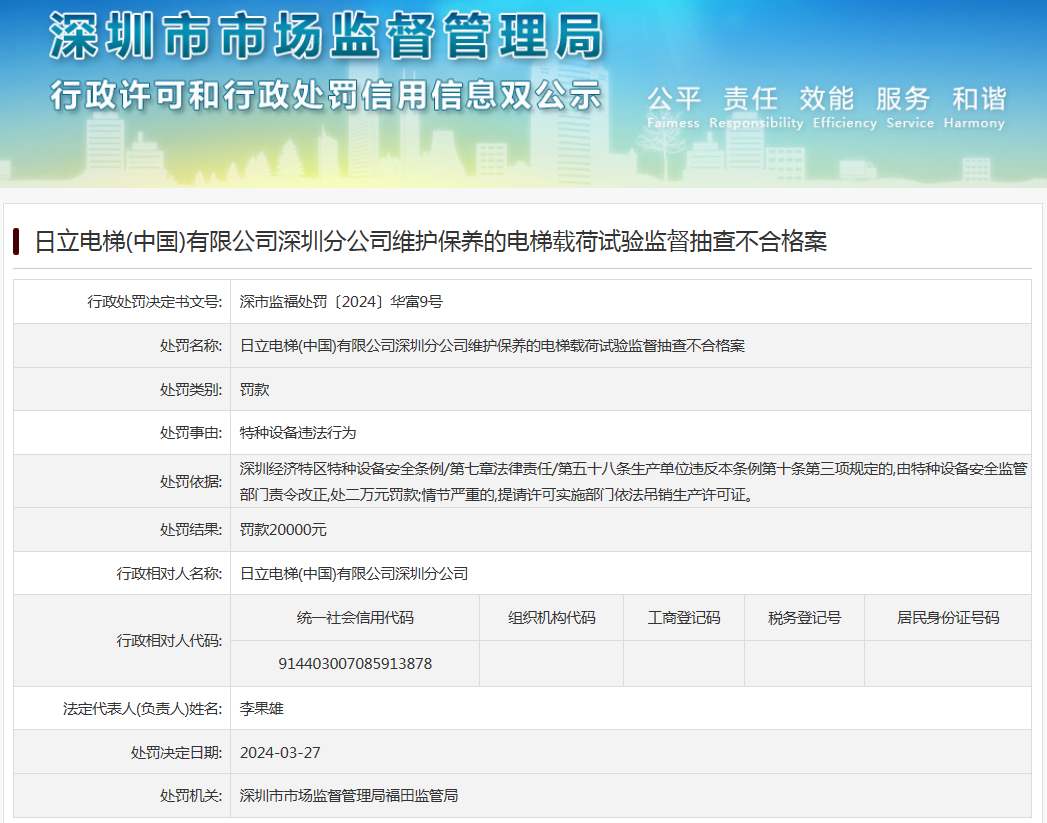Viewport: 1047px width, 823px height.
Task: Select the document number 深市监福处罚〔2024〕华富9号
Action: pyautogui.click(x=341, y=302)
